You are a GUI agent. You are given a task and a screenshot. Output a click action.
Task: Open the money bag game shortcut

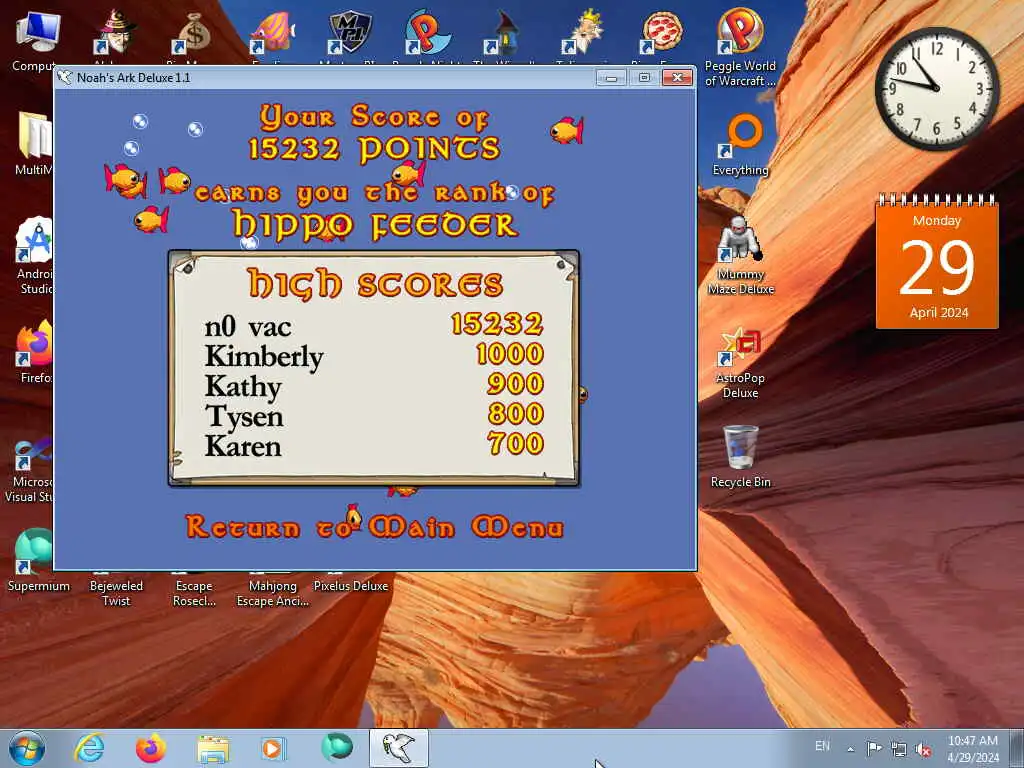193,33
